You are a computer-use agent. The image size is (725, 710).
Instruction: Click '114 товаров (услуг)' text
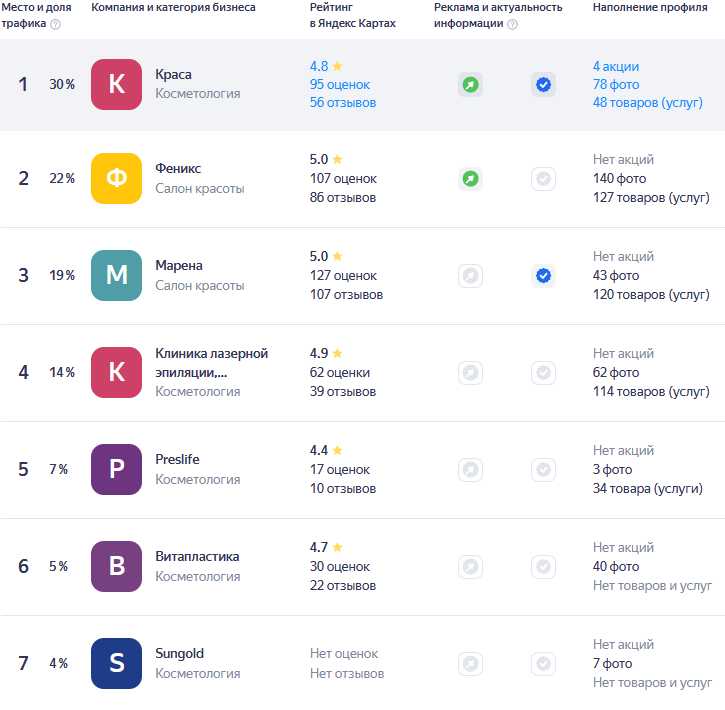pos(651,392)
